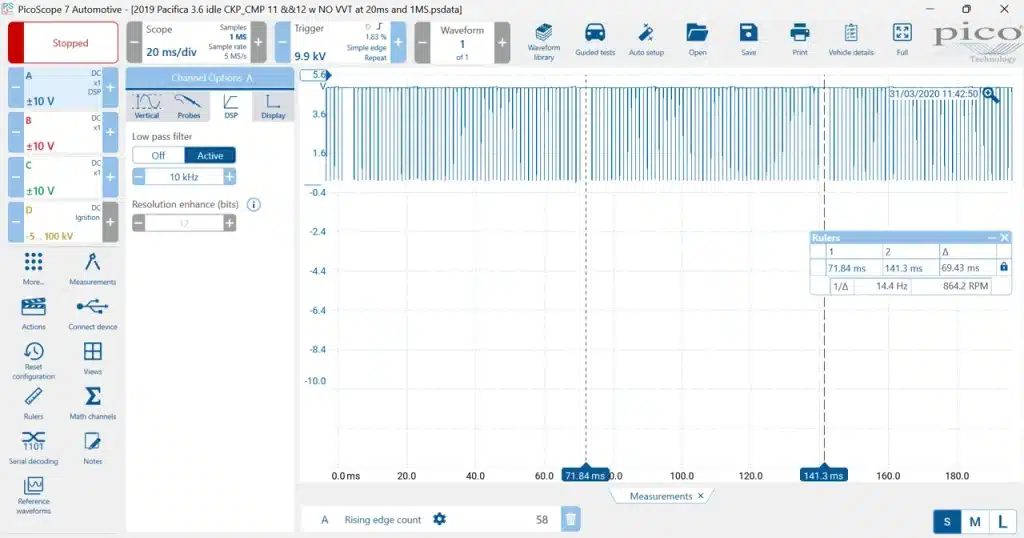Screen dimensions: 1024x538
Task: Open Rising edge count measurement settings gear
Action: click(x=440, y=519)
